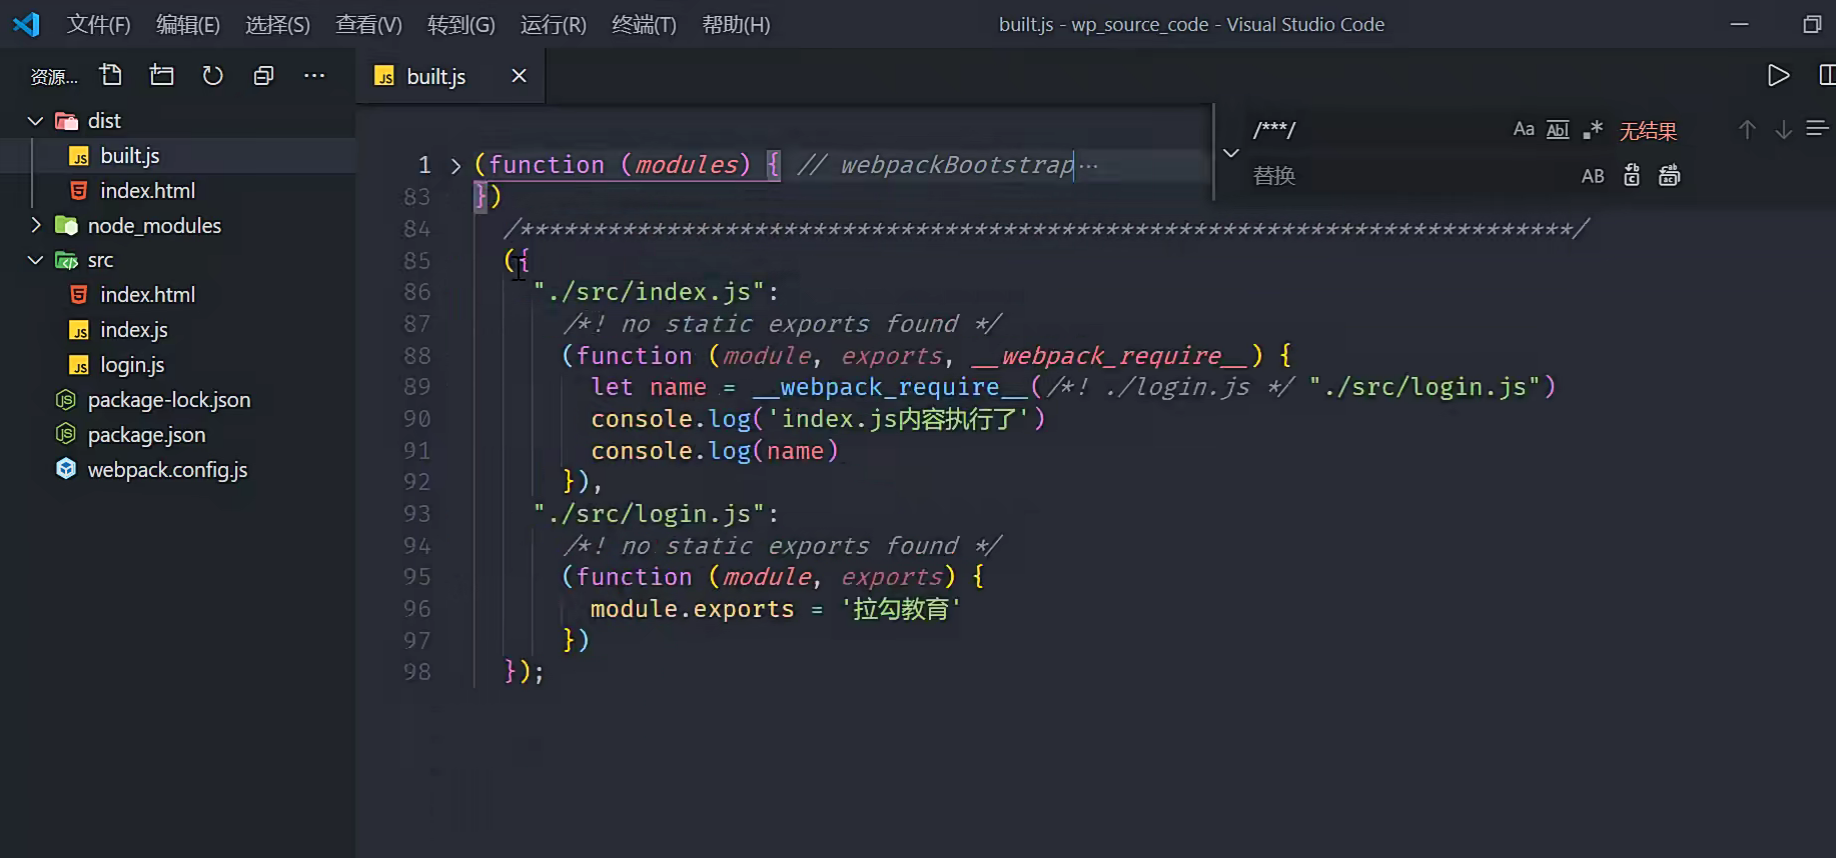Unfold the collapsed function on line 1
Viewport: 1836px width, 858px height.
point(456,166)
